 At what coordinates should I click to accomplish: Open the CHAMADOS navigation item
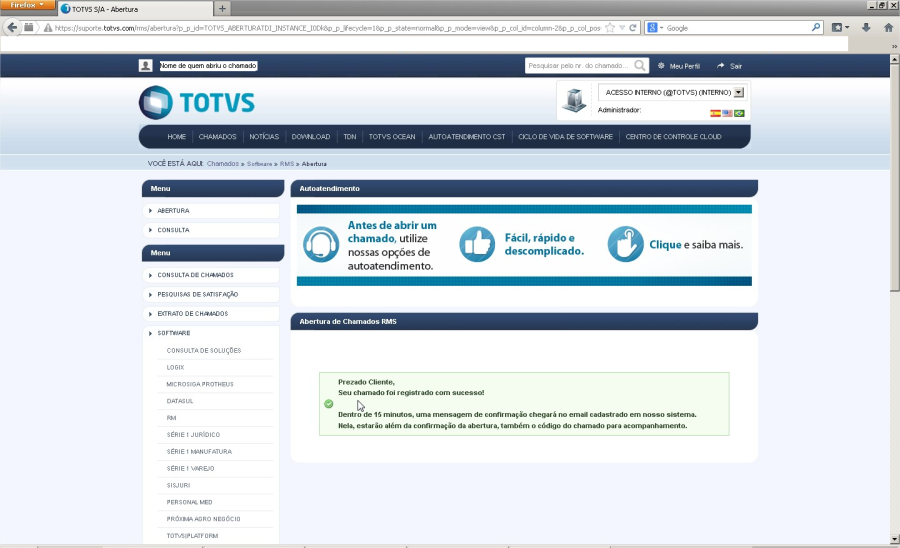pos(218,137)
